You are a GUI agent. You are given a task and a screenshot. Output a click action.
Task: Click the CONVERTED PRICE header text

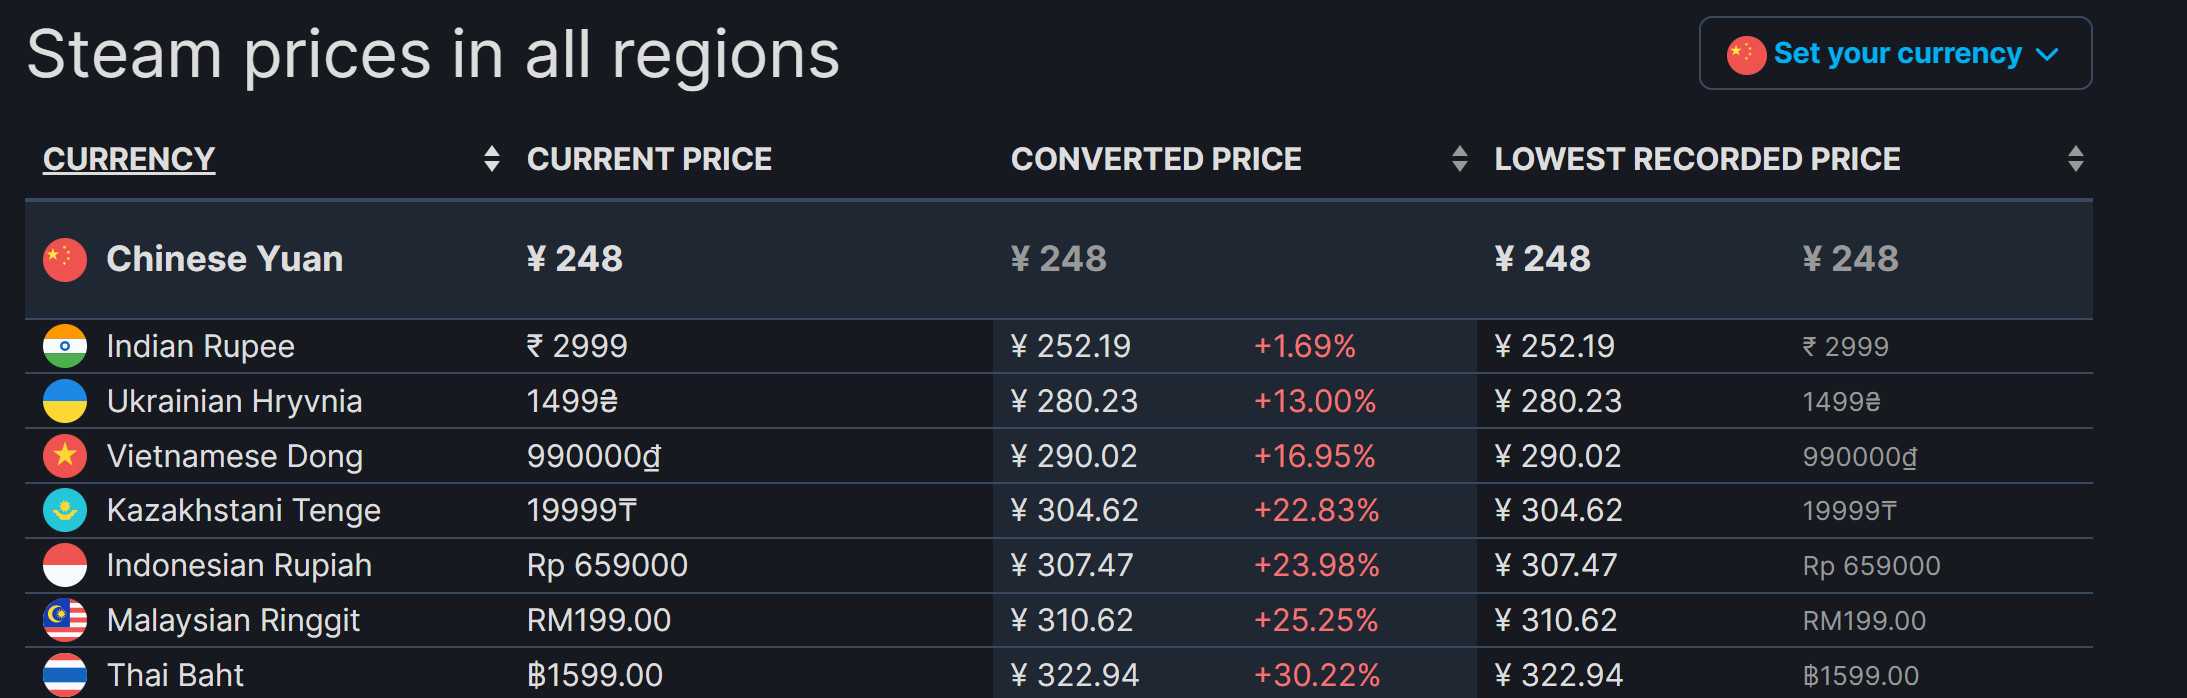point(1156,159)
